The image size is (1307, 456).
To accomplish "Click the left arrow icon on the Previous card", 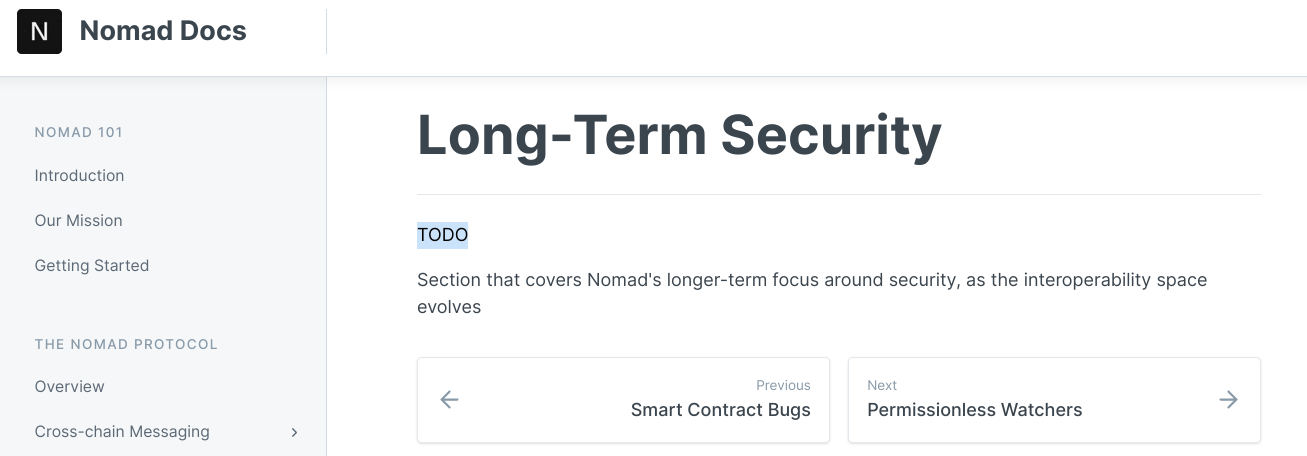I will (x=450, y=400).
